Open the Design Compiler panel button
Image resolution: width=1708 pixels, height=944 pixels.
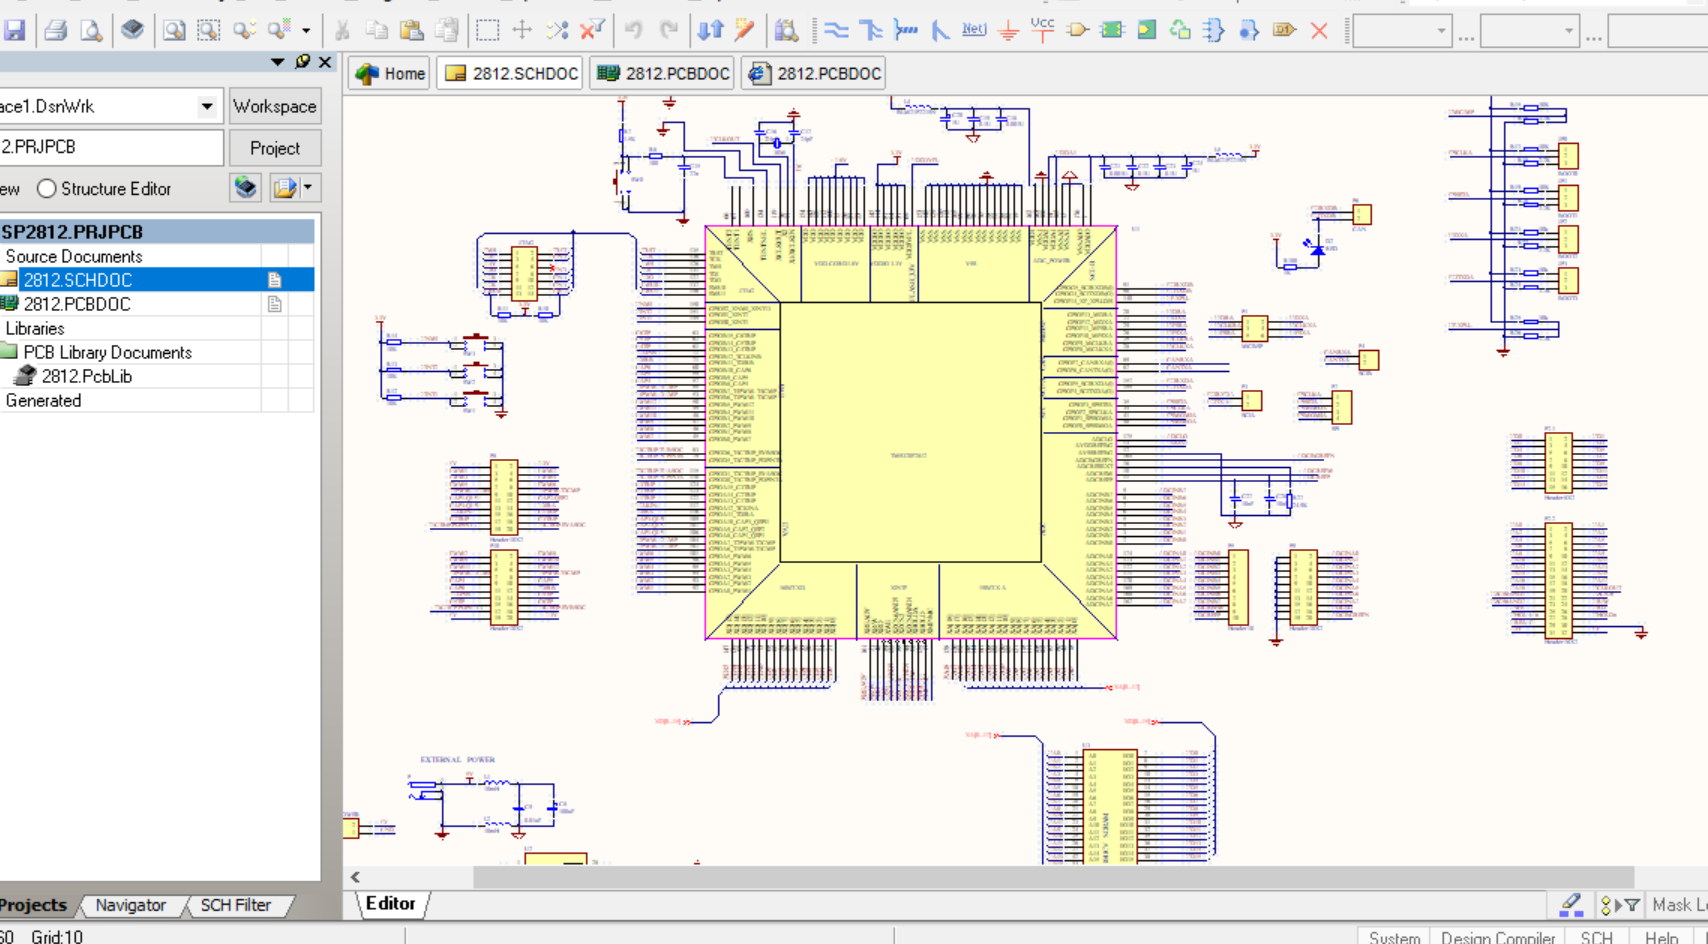1498,936
